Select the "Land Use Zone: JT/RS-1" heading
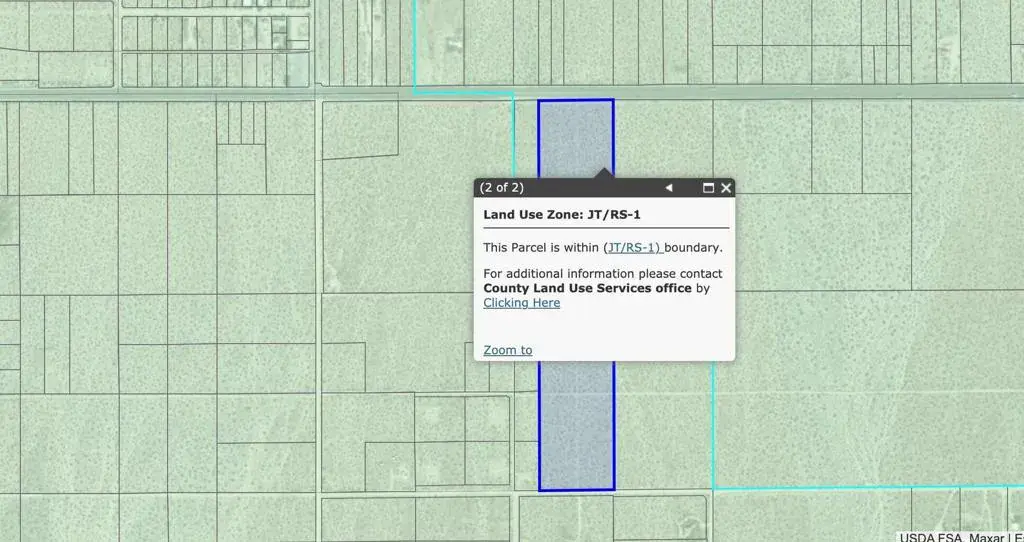This screenshot has width=1024, height=542. tap(562, 214)
